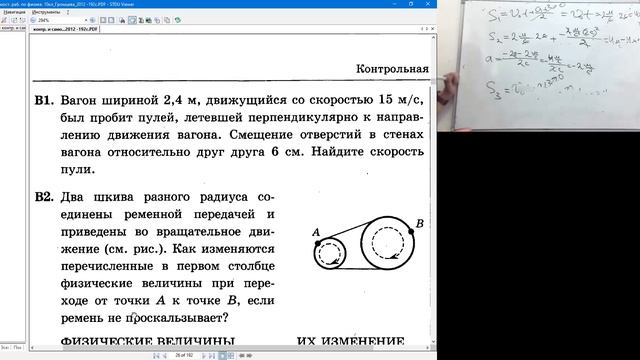Navigate forward in view history
The height and width of the screenshot is (360, 640).
(249, 356)
